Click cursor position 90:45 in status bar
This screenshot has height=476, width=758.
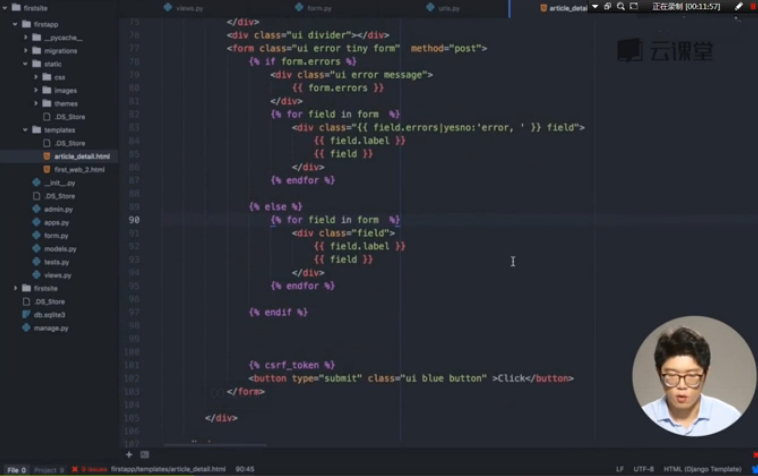click(245, 469)
